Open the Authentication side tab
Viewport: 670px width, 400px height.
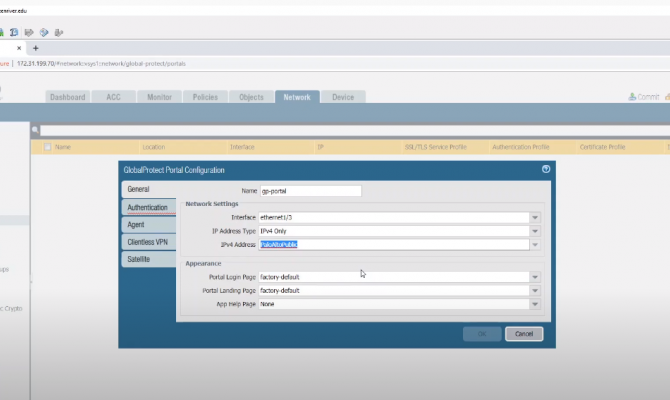(x=149, y=207)
